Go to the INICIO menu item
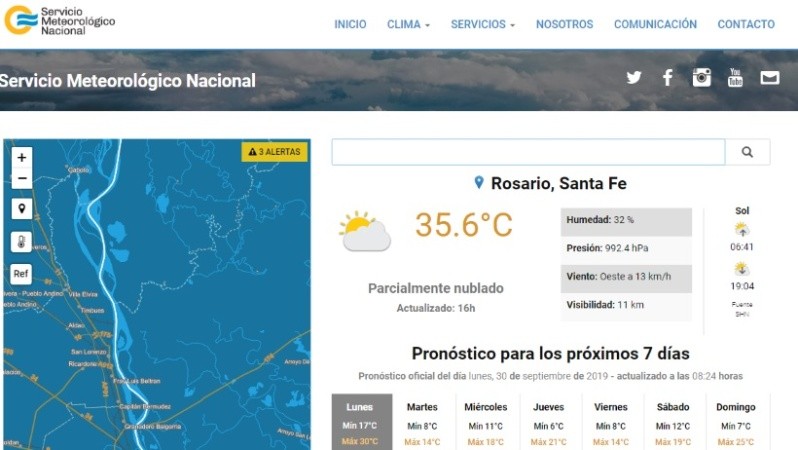Image resolution: width=798 pixels, height=450 pixels. click(350, 24)
